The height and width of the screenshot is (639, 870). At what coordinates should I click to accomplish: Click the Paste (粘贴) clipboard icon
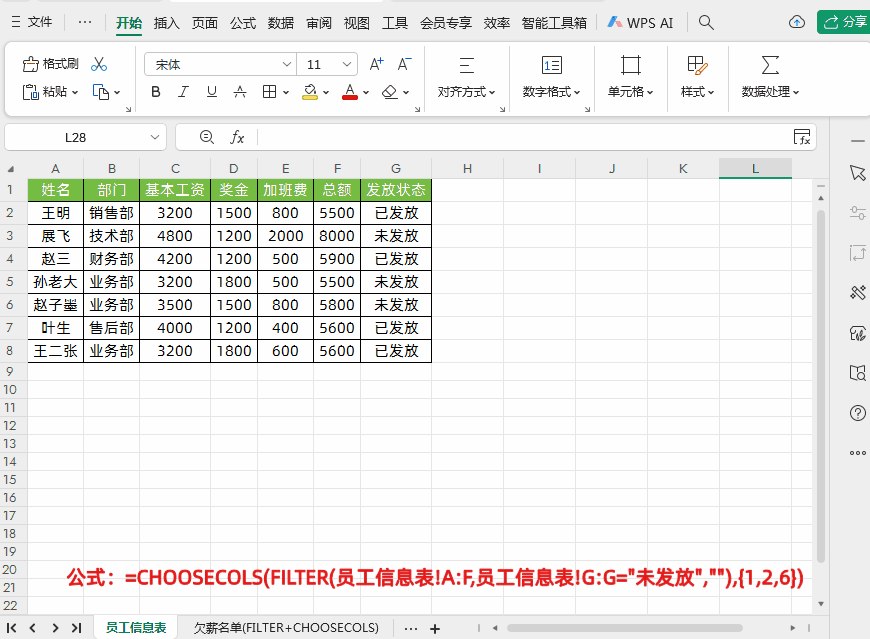tap(30, 92)
